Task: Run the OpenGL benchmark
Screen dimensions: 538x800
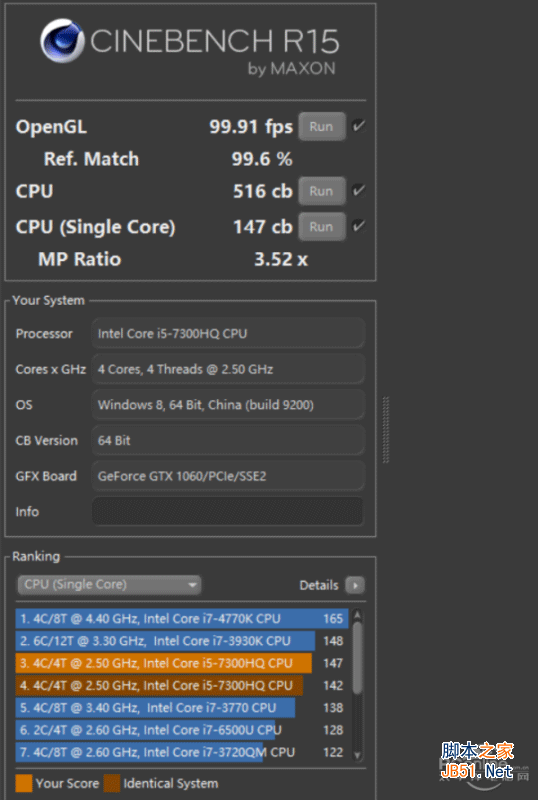Action: [322, 127]
